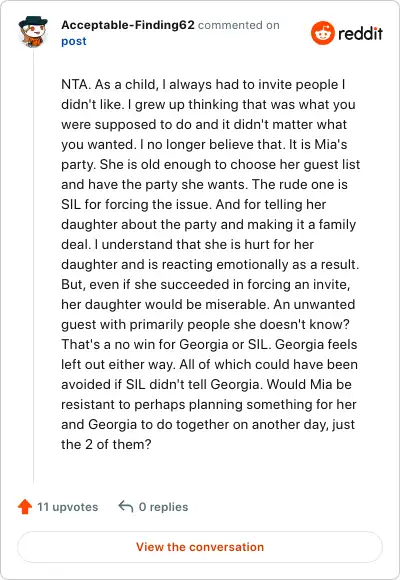This screenshot has width=400, height=580.
Task: Click the reddit wordmark text
Action: (x=360, y=34)
